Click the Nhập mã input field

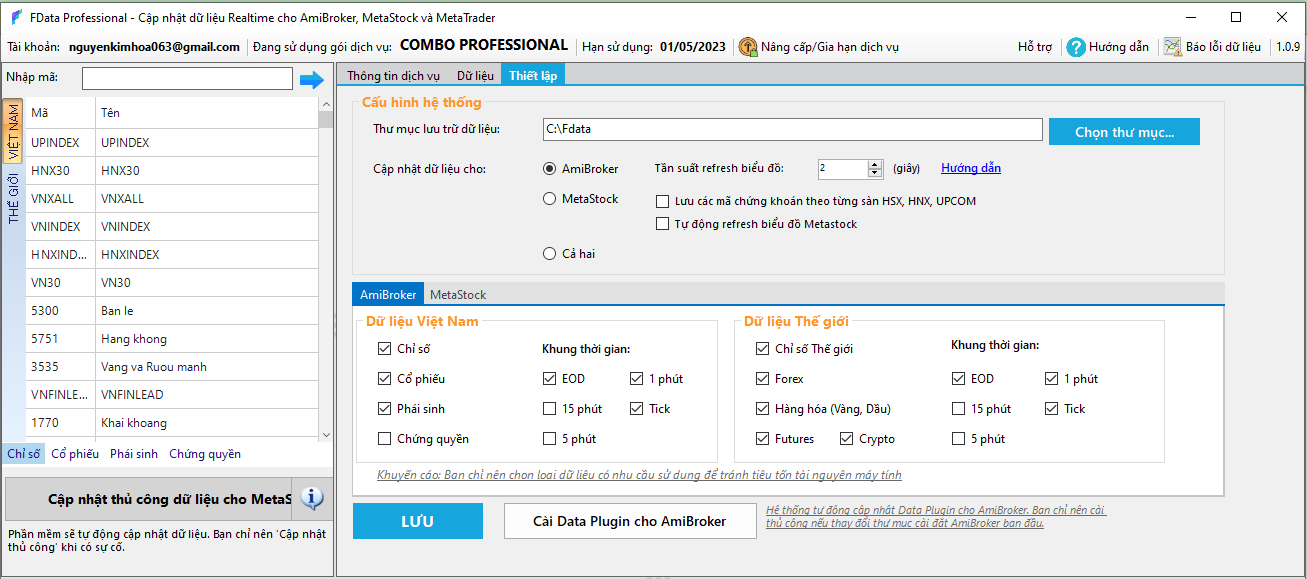187,79
